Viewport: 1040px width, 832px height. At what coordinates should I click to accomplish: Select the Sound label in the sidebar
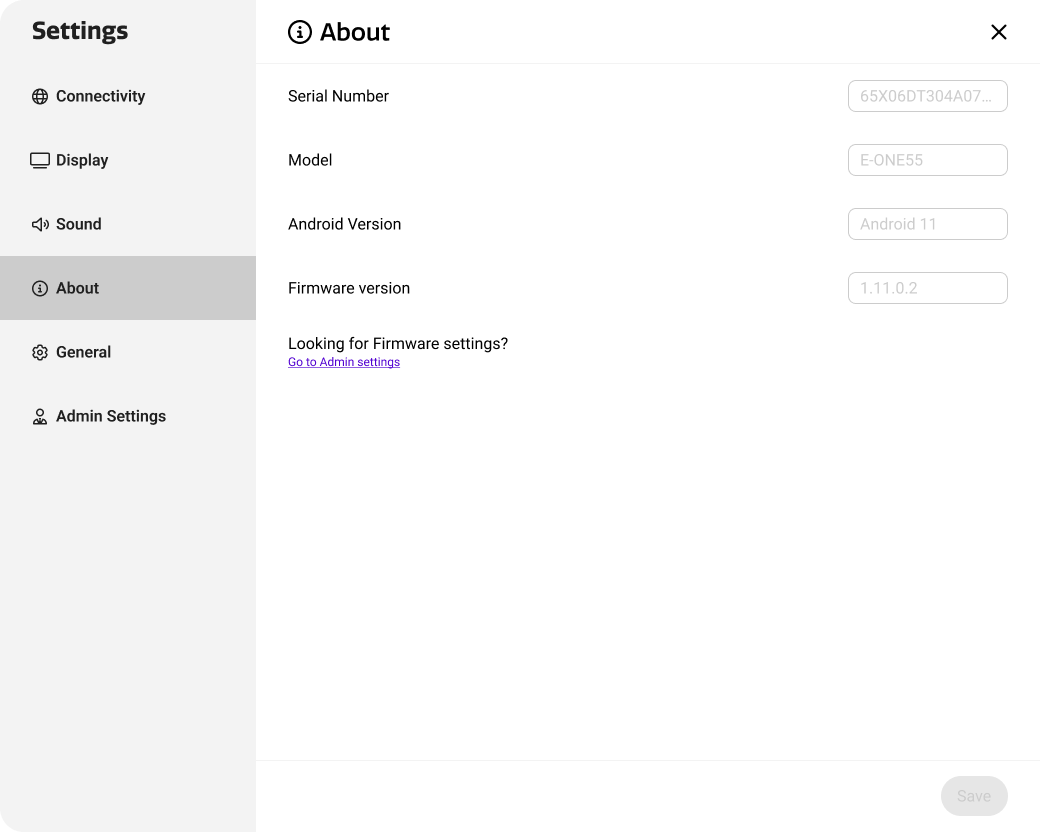click(79, 224)
